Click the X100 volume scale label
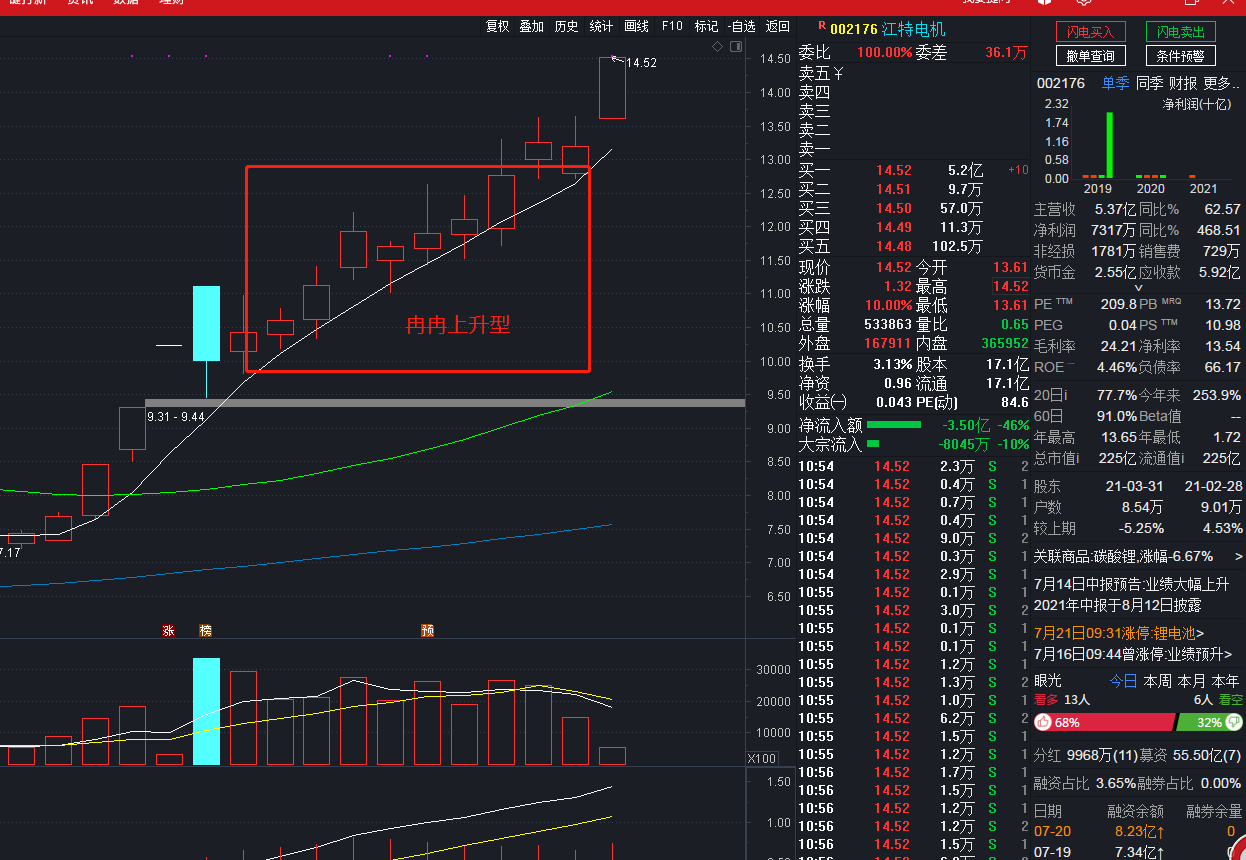The image size is (1246, 860). coord(762,759)
